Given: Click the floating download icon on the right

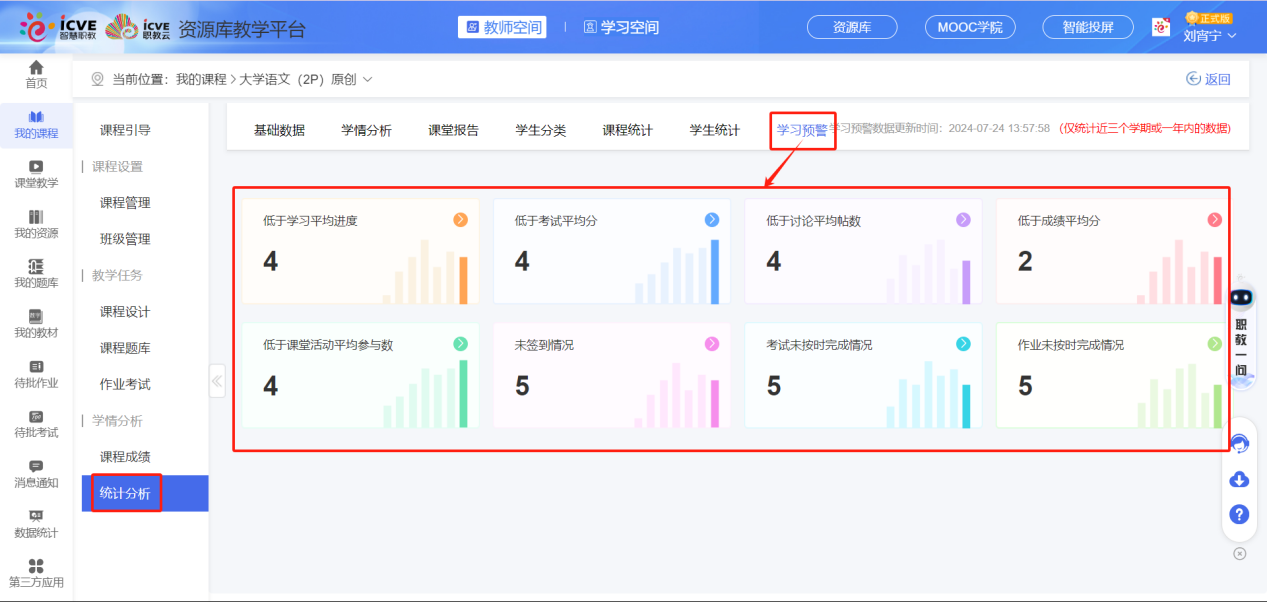Looking at the screenshot, I should point(1239,479).
